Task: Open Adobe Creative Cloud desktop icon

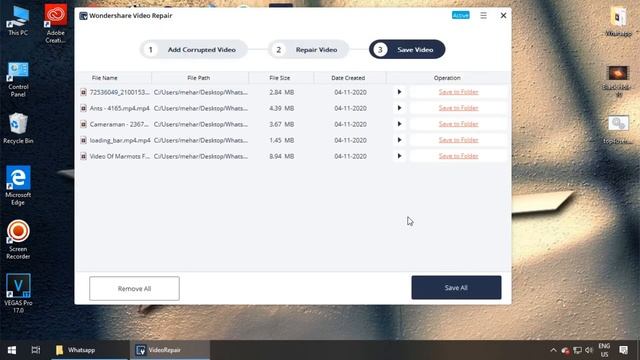Action: (56, 23)
